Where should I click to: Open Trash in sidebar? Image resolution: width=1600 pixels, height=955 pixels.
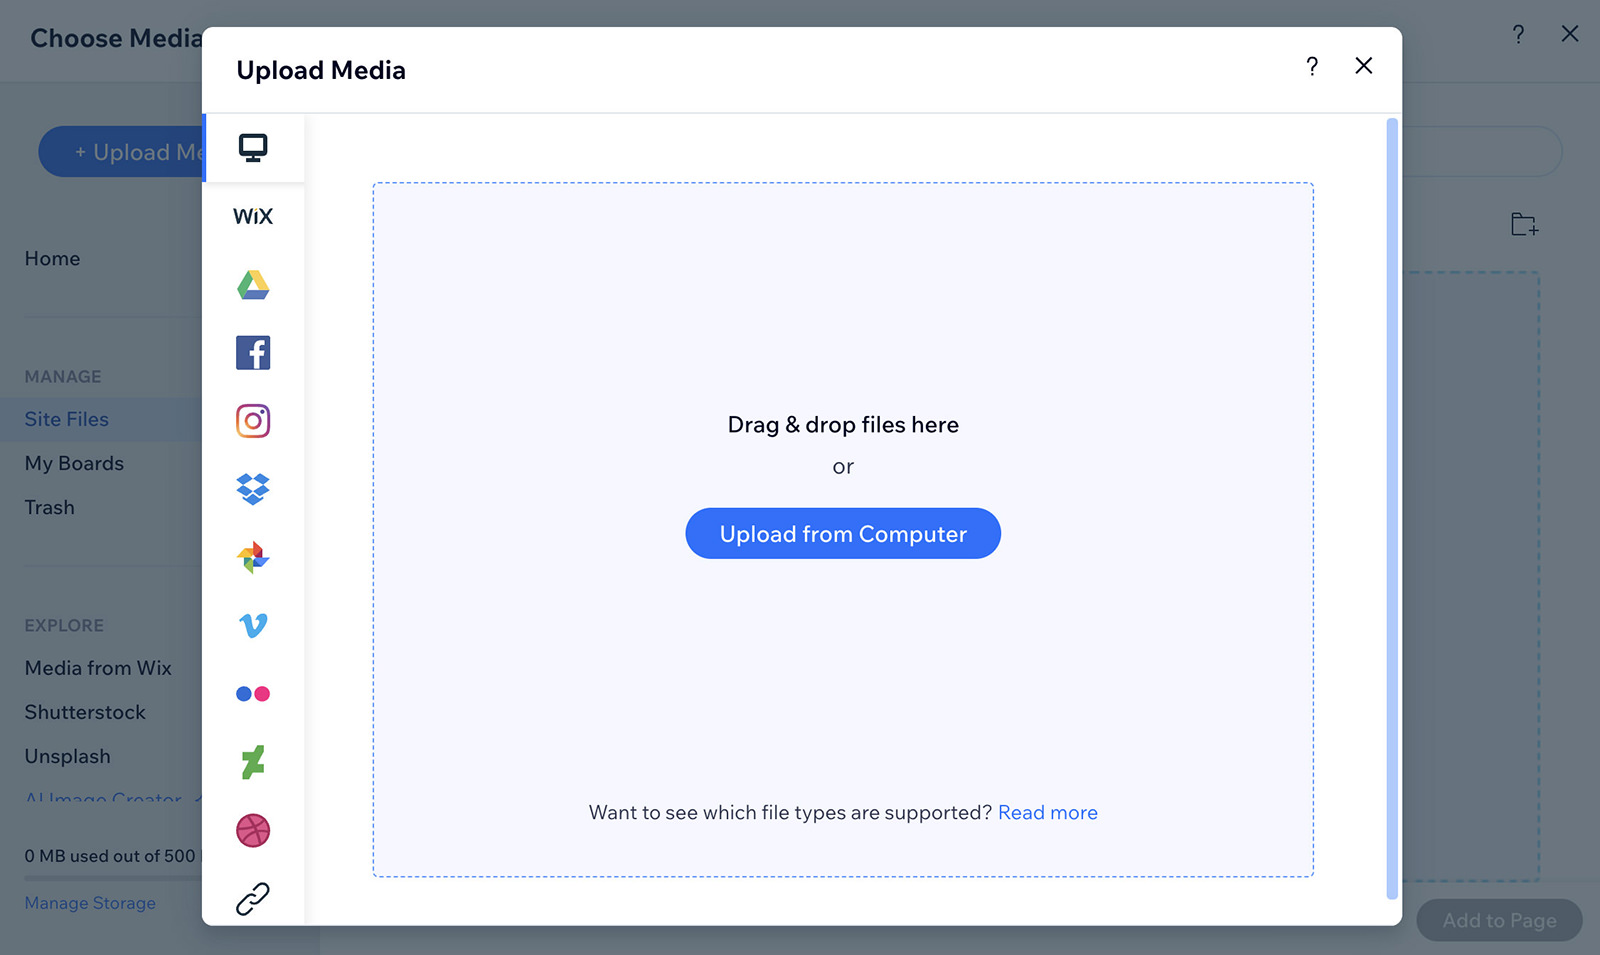coord(50,508)
